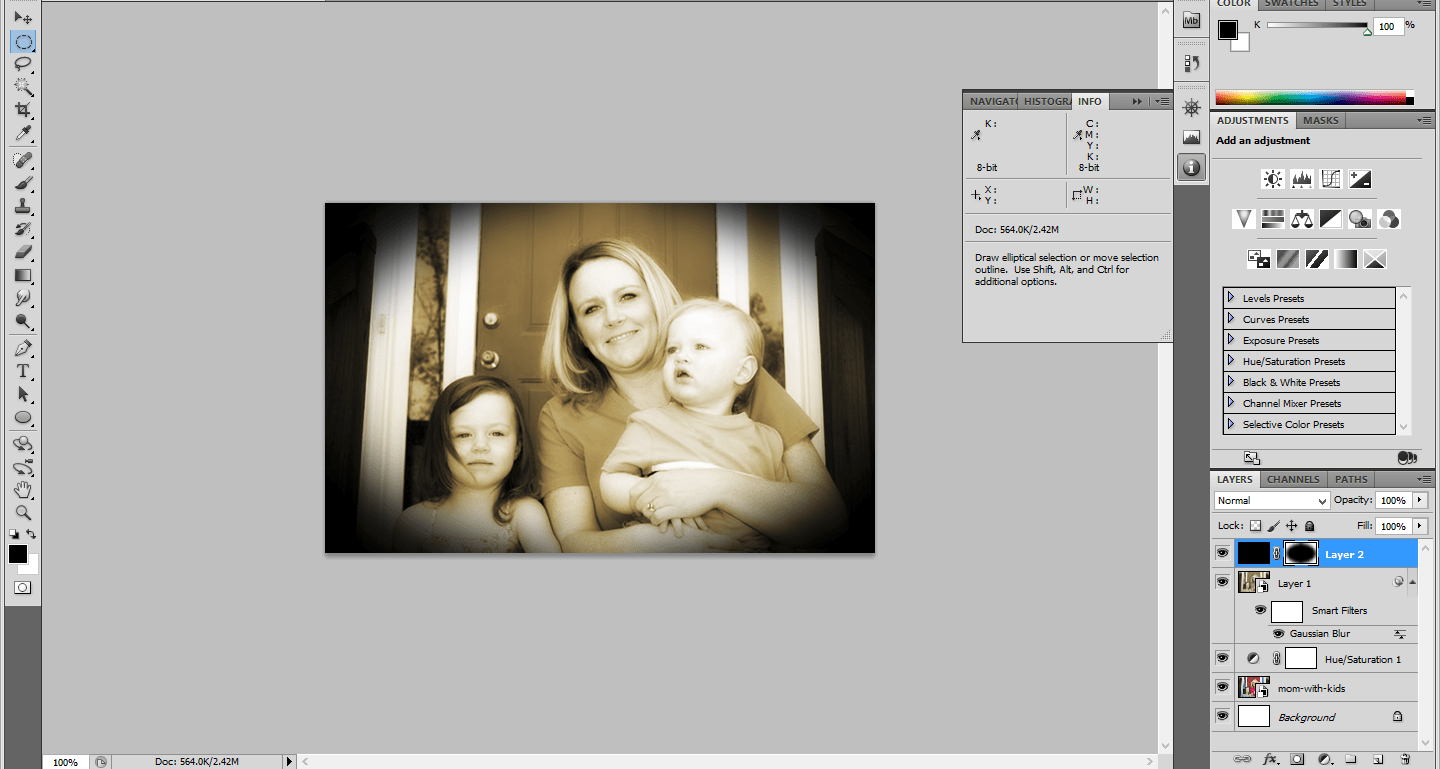1440x769 pixels.
Task: Select the Pen tool
Action: (23, 349)
